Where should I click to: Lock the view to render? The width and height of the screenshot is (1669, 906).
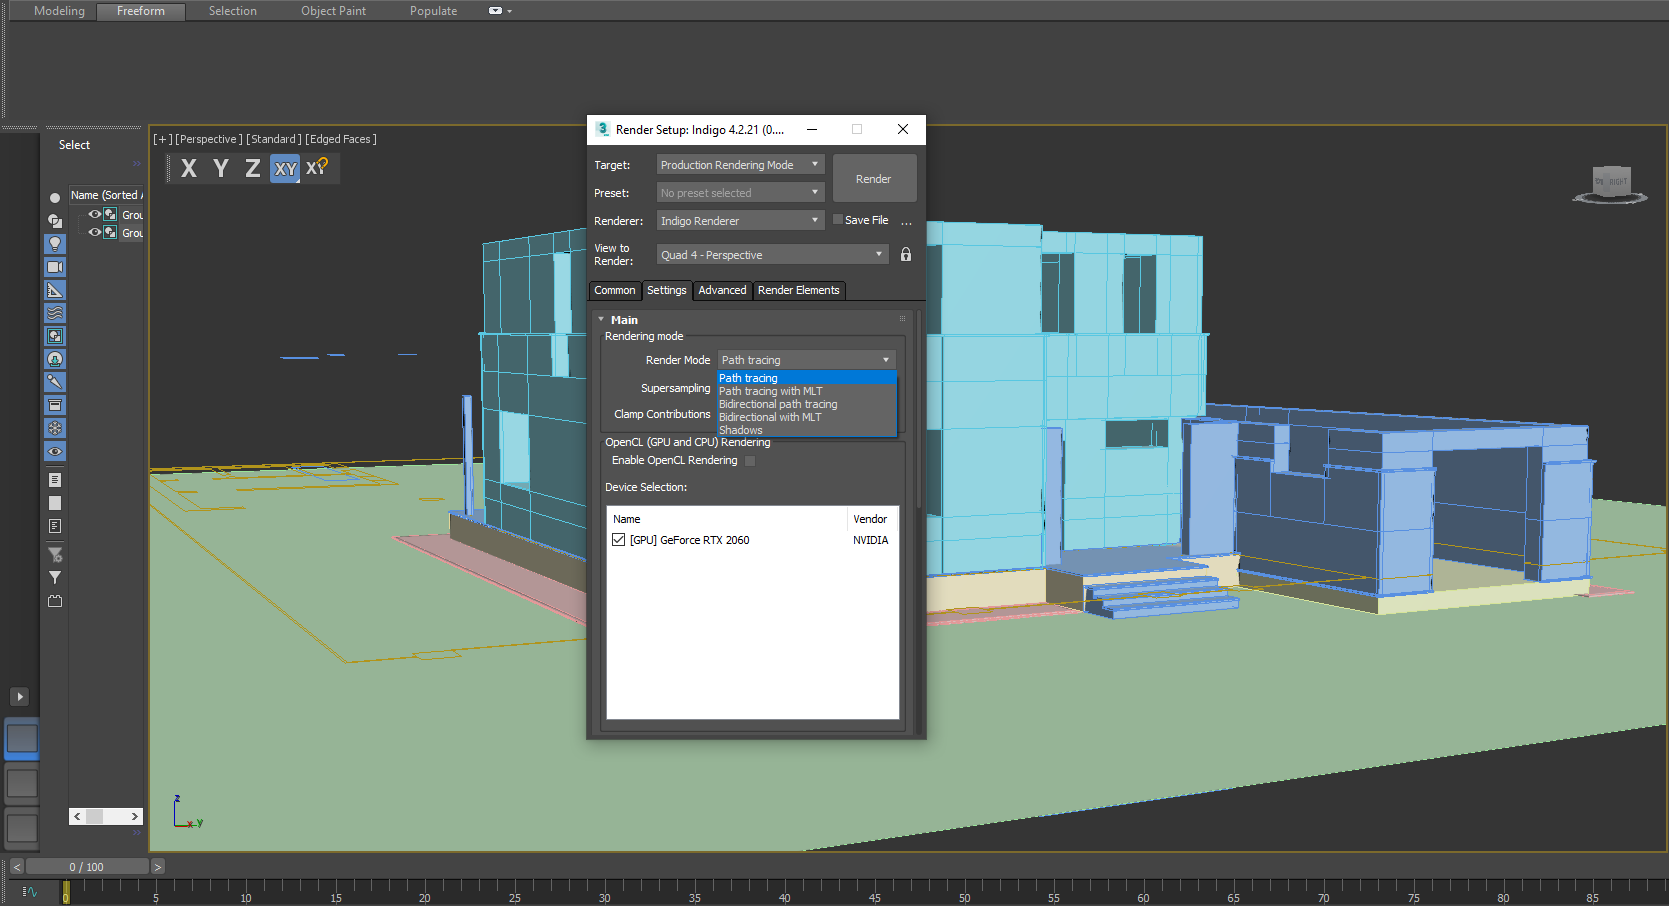pyautogui.click(x=905, y=255)
